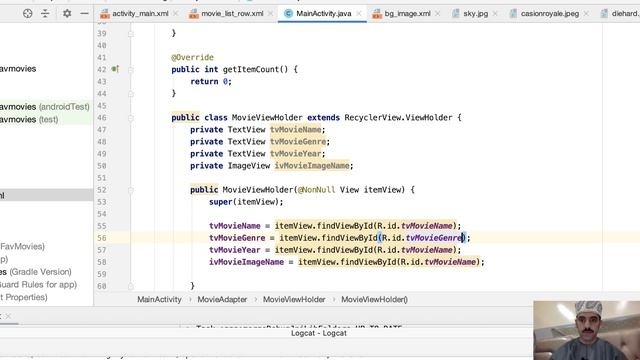The width and height of the screenshot is (640, 360).
Task: Click the webcam video thumbnail
Action: (587, 330)
